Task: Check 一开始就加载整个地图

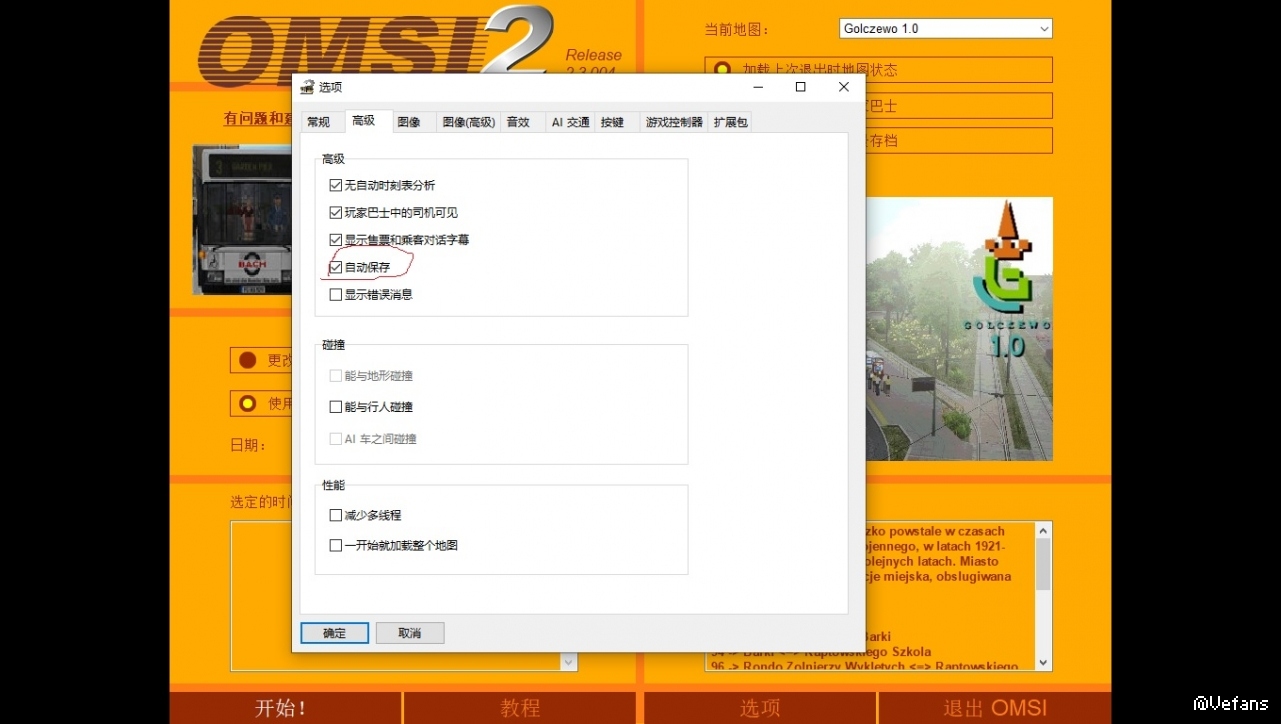Action: click(336, 545)
